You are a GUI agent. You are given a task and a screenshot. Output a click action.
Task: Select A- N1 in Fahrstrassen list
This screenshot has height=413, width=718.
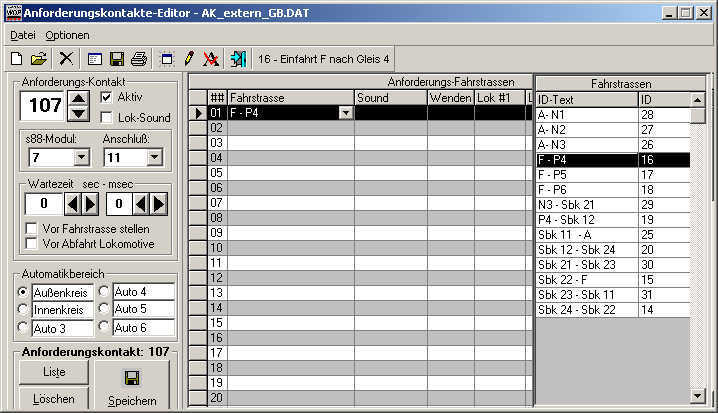613,114
